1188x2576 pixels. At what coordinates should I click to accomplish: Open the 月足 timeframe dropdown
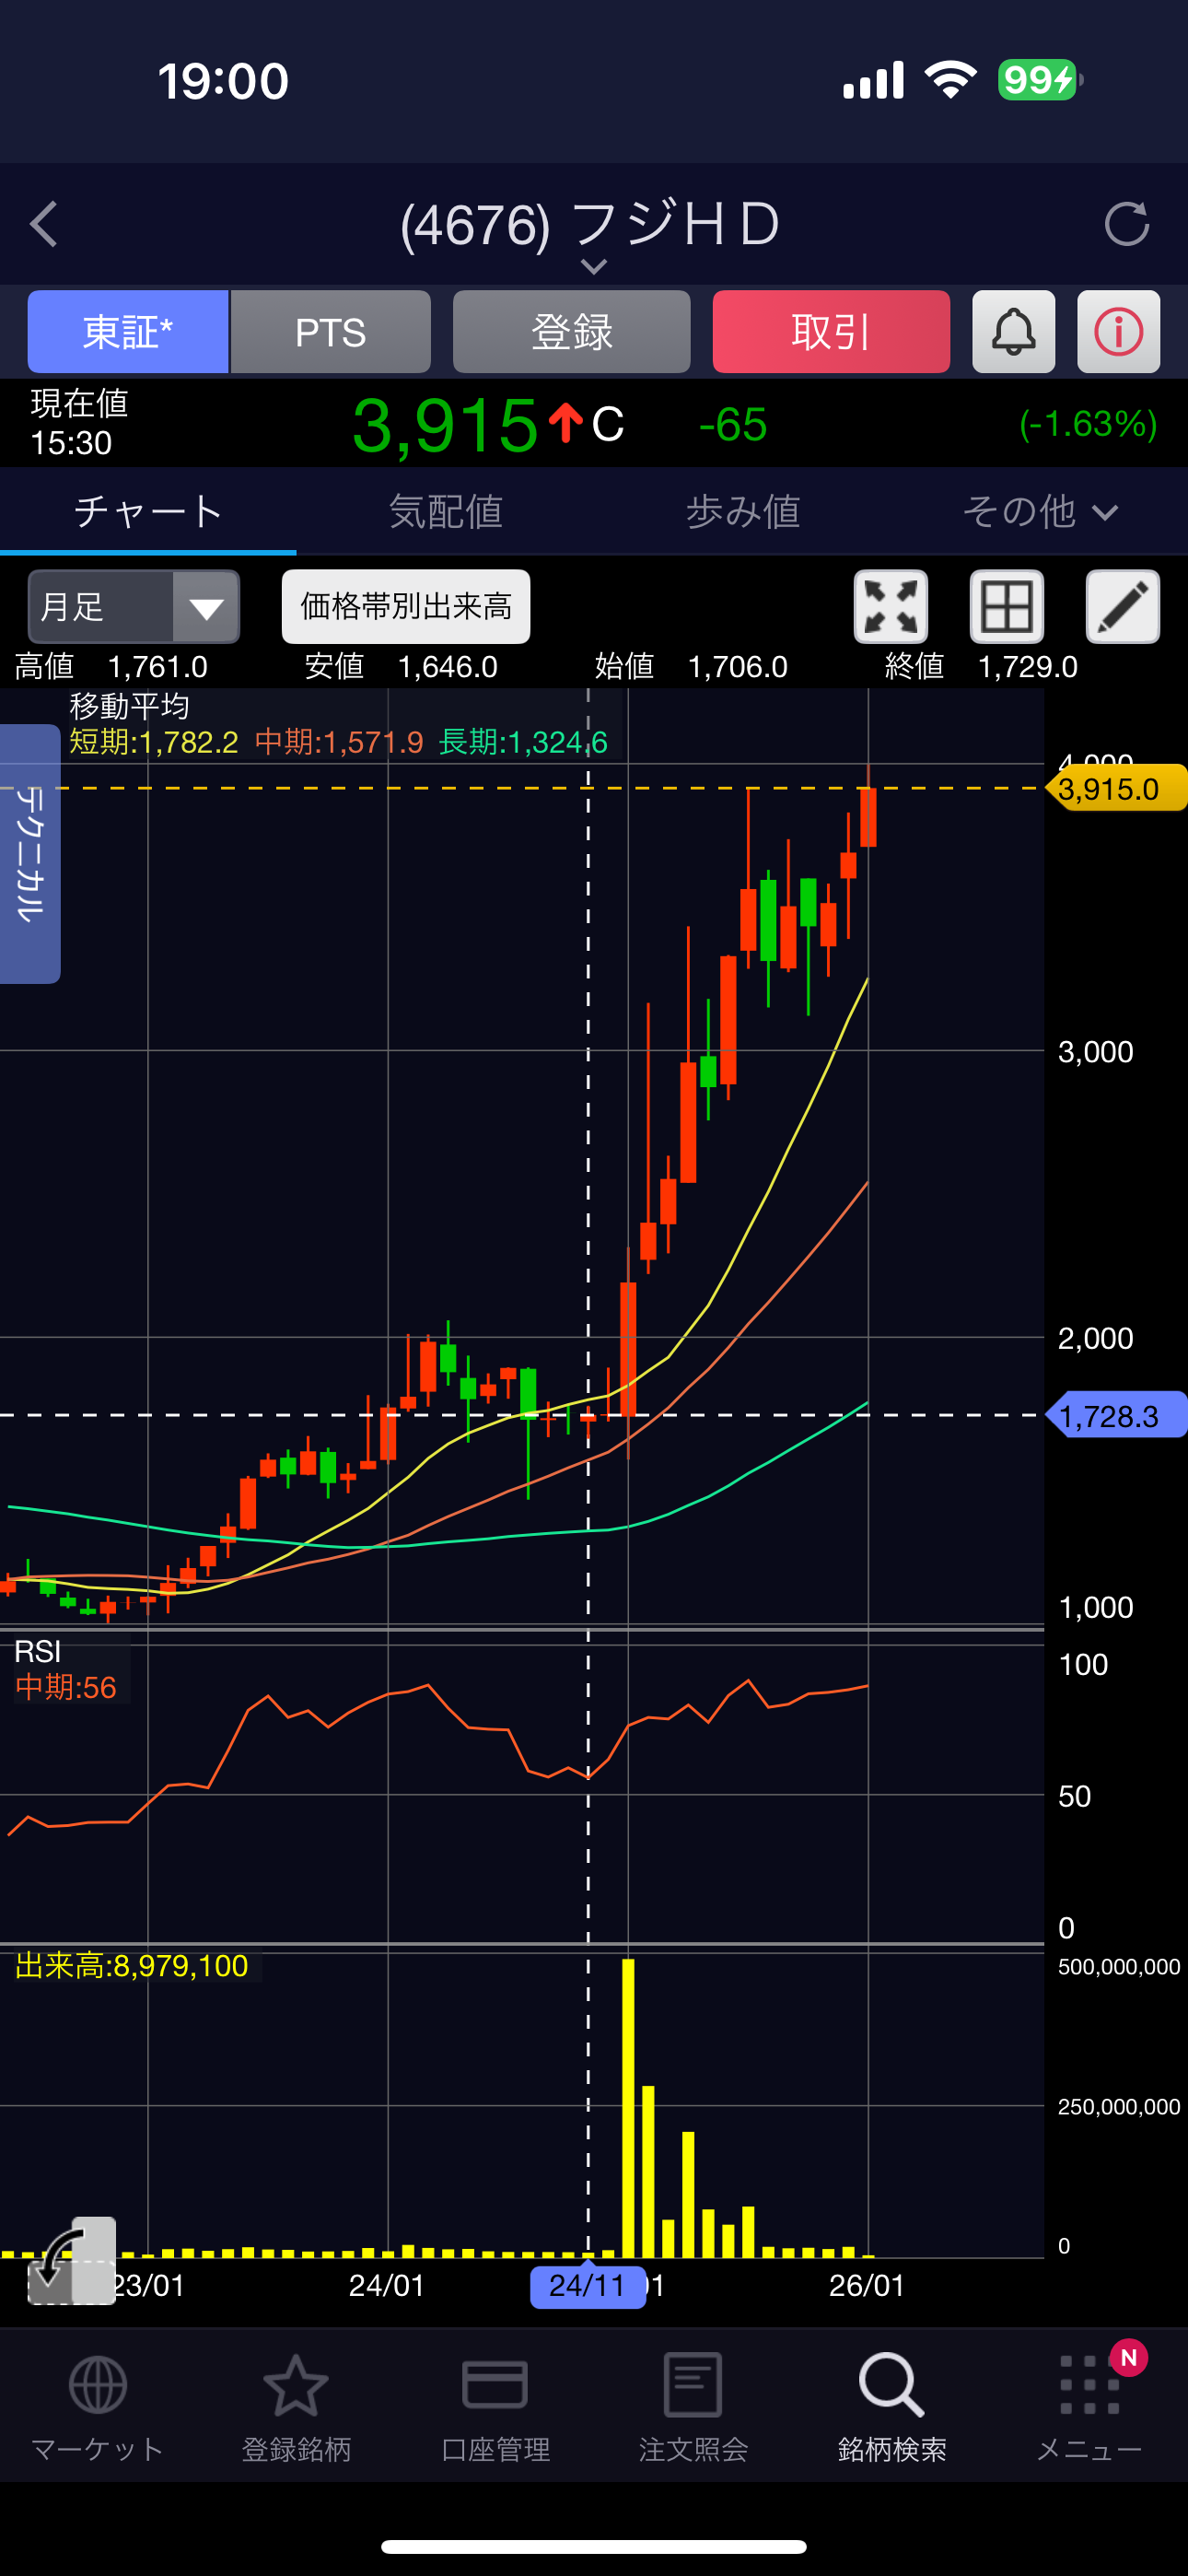pos(134,607)
